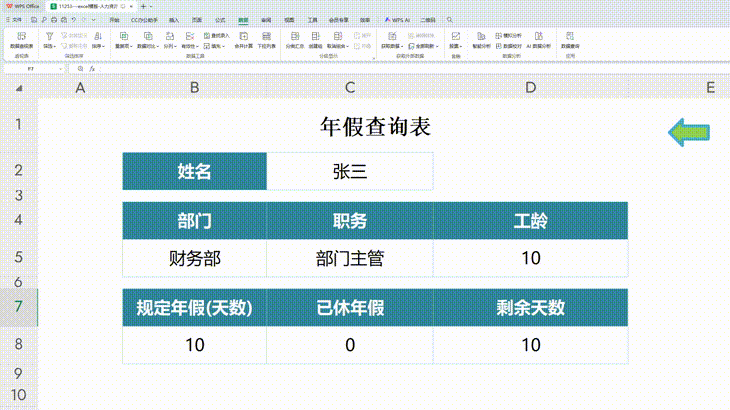This screenshot has width=730, height=410.
Task: Select the name cell 张三
Action: coord(350,171)
